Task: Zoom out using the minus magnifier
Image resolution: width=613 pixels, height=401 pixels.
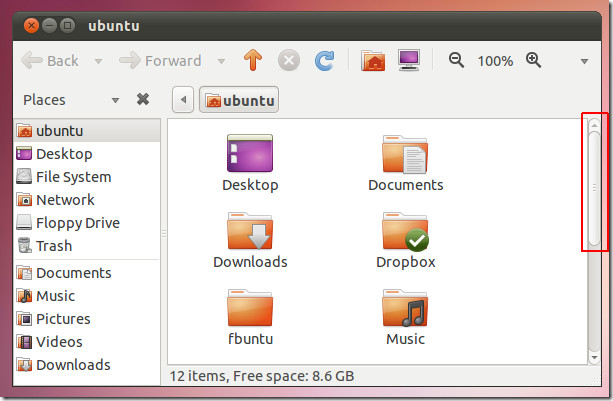Action: 457,61
